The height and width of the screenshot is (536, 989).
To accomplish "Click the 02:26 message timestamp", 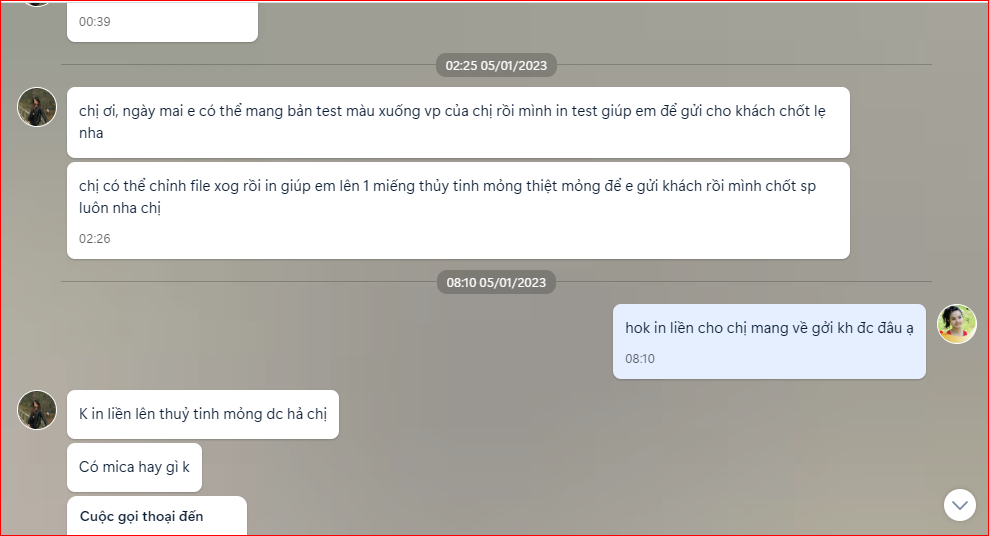I will pyautogui.click(x=95, y=238).
